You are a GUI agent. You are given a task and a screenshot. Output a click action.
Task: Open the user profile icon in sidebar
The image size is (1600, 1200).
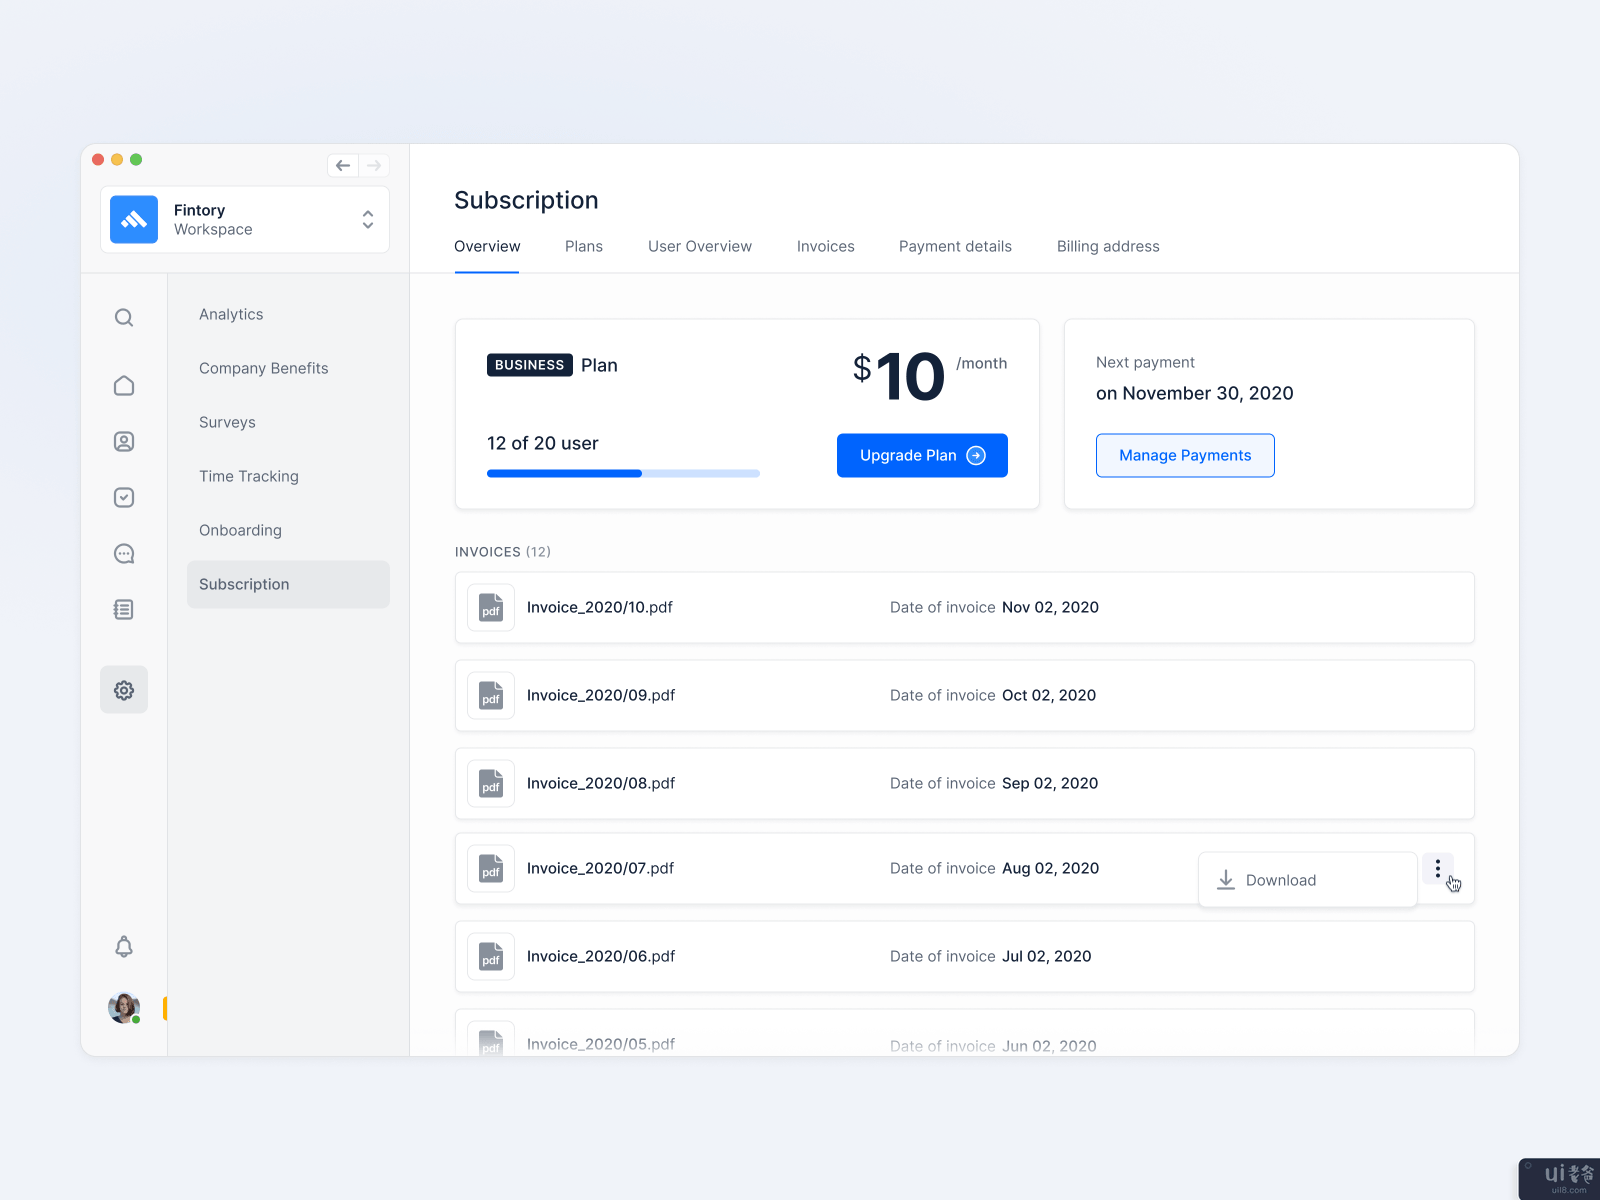124,442
